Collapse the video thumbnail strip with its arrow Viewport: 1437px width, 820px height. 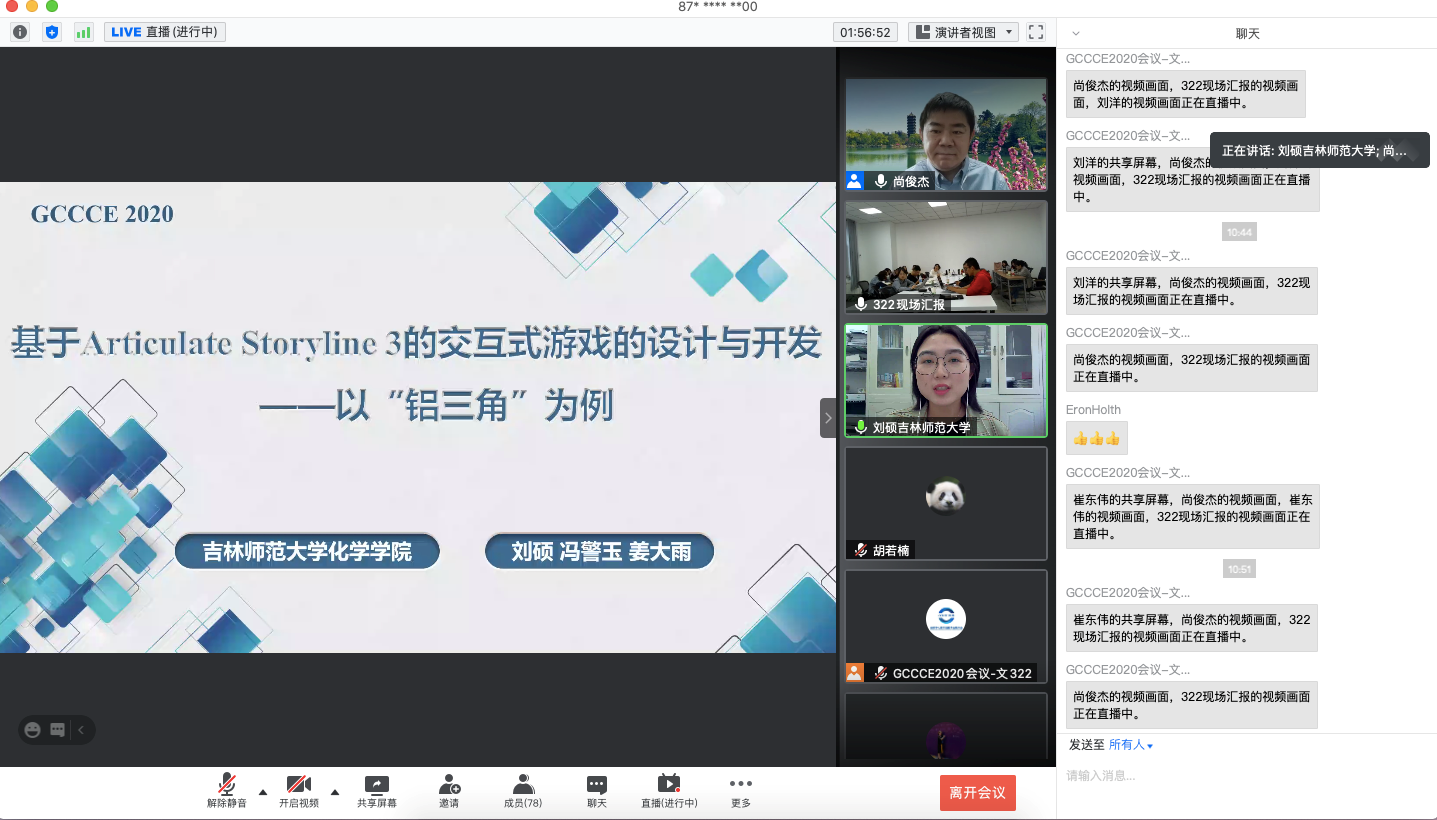pos(828,418)
